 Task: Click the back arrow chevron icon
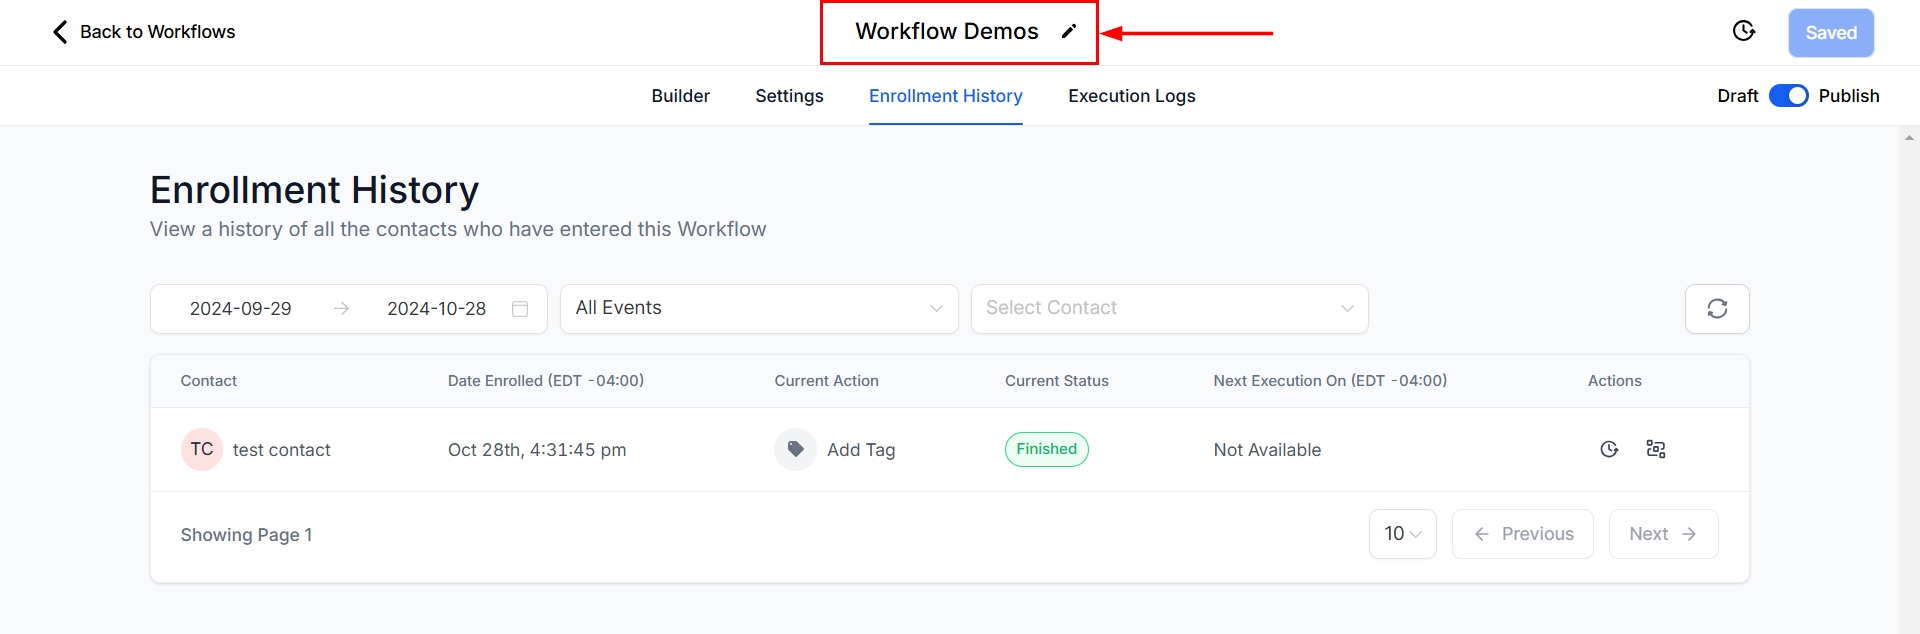[60, 32]
